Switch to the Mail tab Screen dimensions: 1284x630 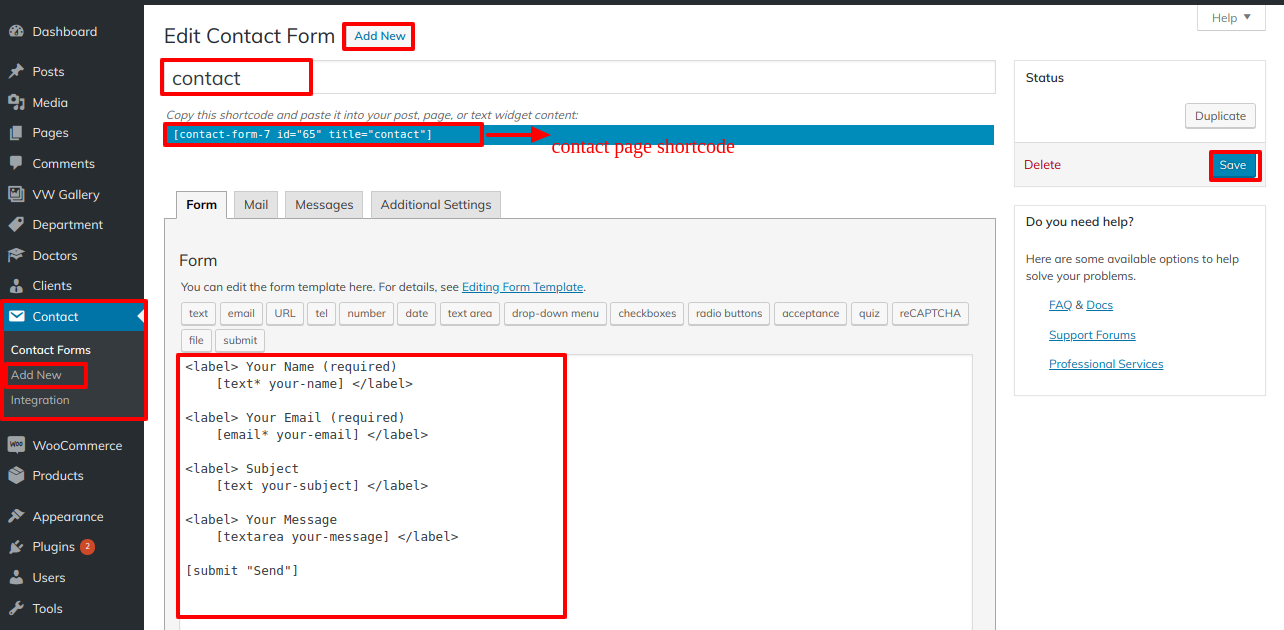[x=256, y=205]
